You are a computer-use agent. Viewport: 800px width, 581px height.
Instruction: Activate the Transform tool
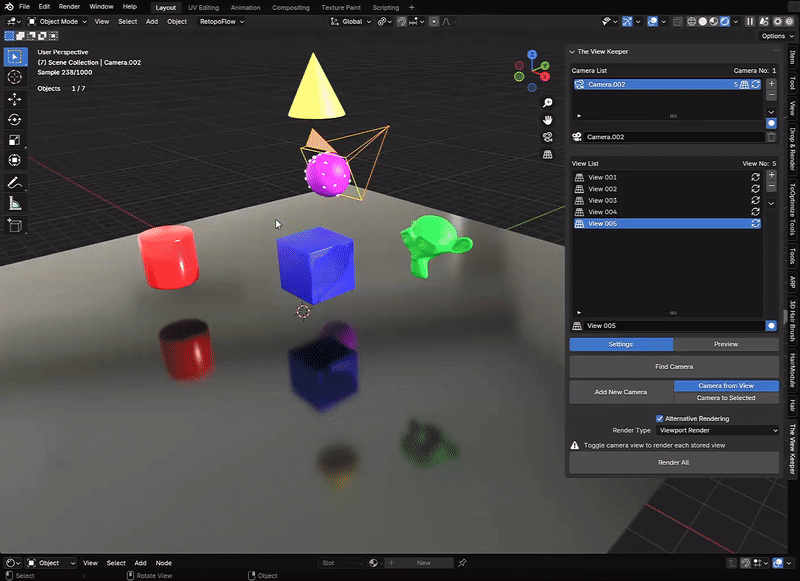pos(15,160)
